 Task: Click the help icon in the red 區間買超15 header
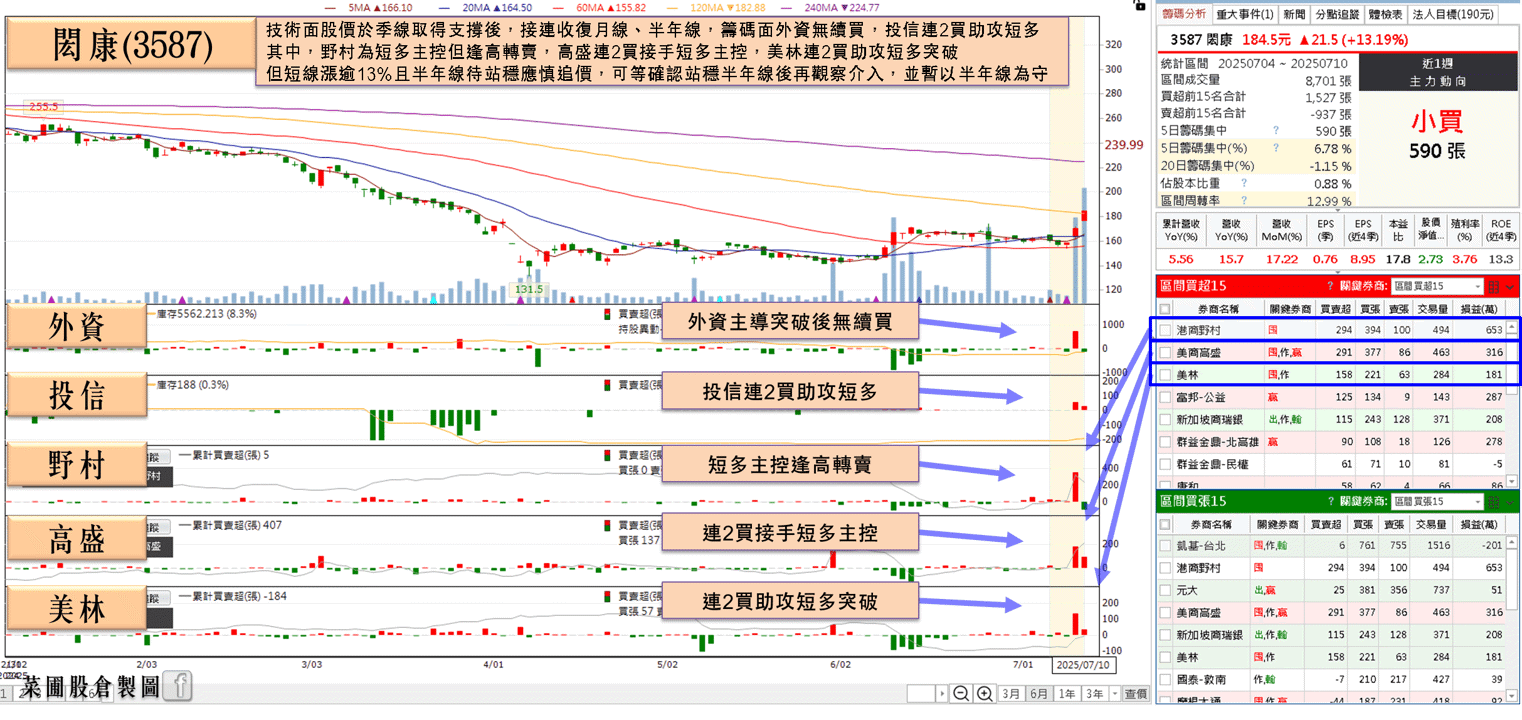[x=1329, y=286]
